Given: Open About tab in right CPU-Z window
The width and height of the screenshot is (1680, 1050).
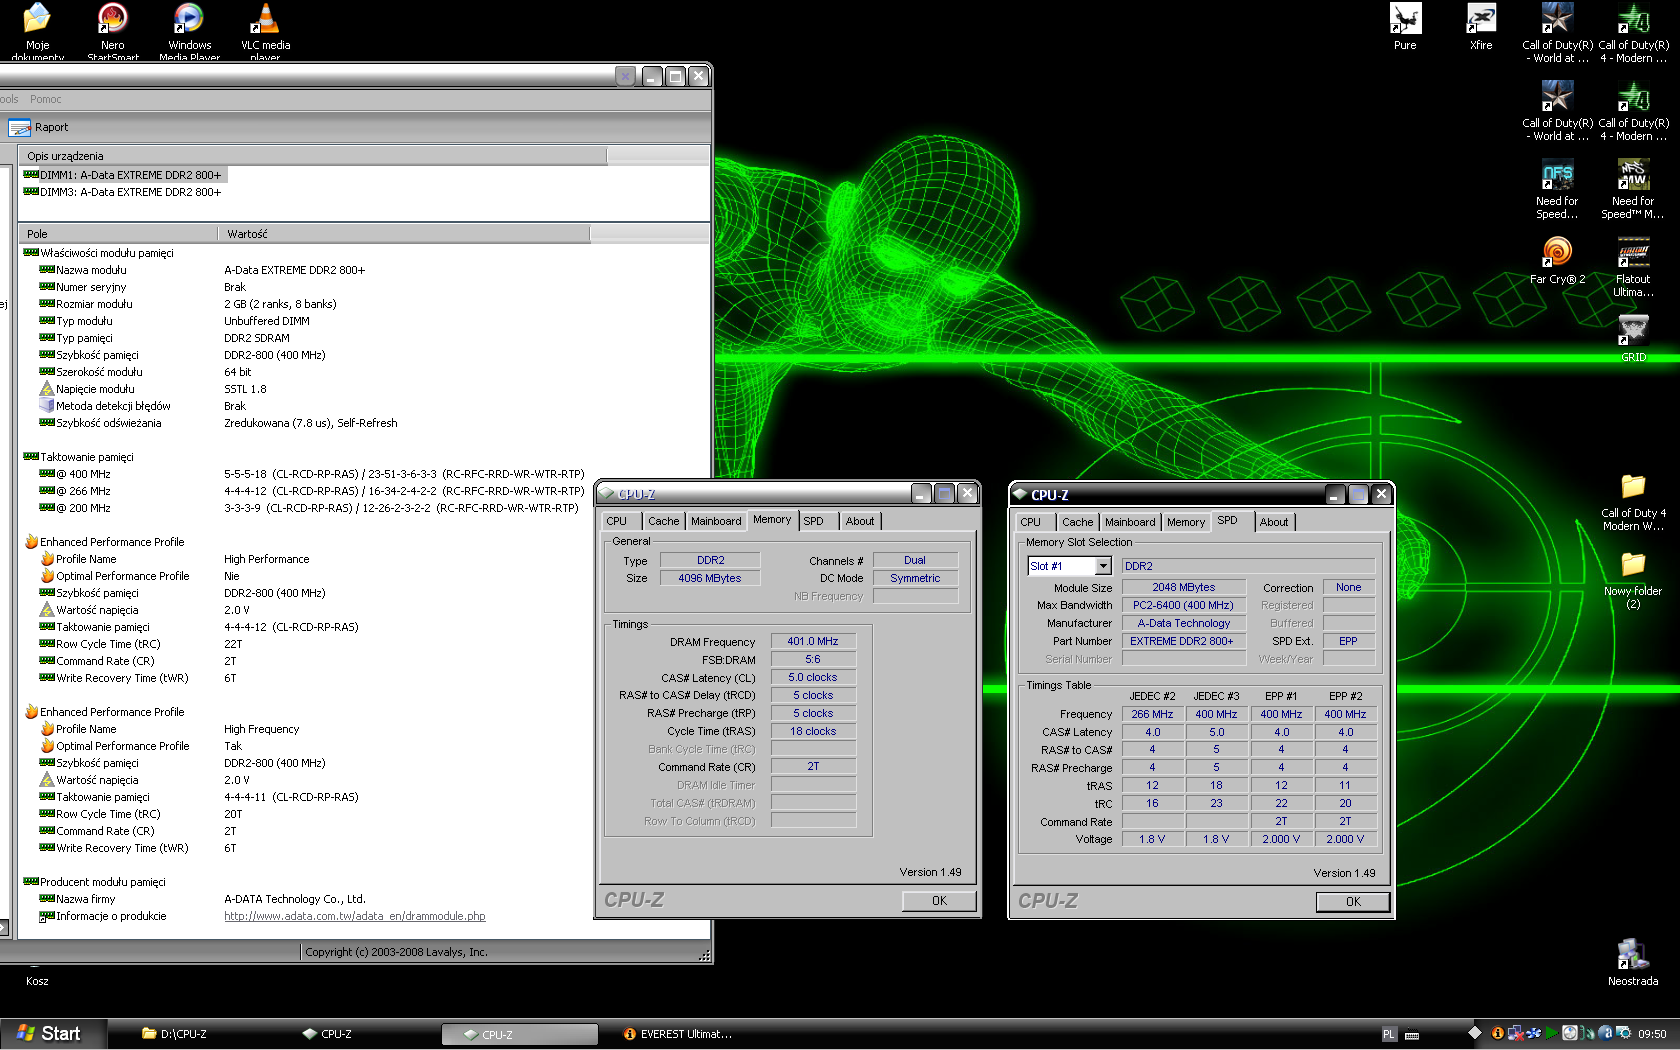Looking at the screenshot, I should click(x=1274, y=522).
